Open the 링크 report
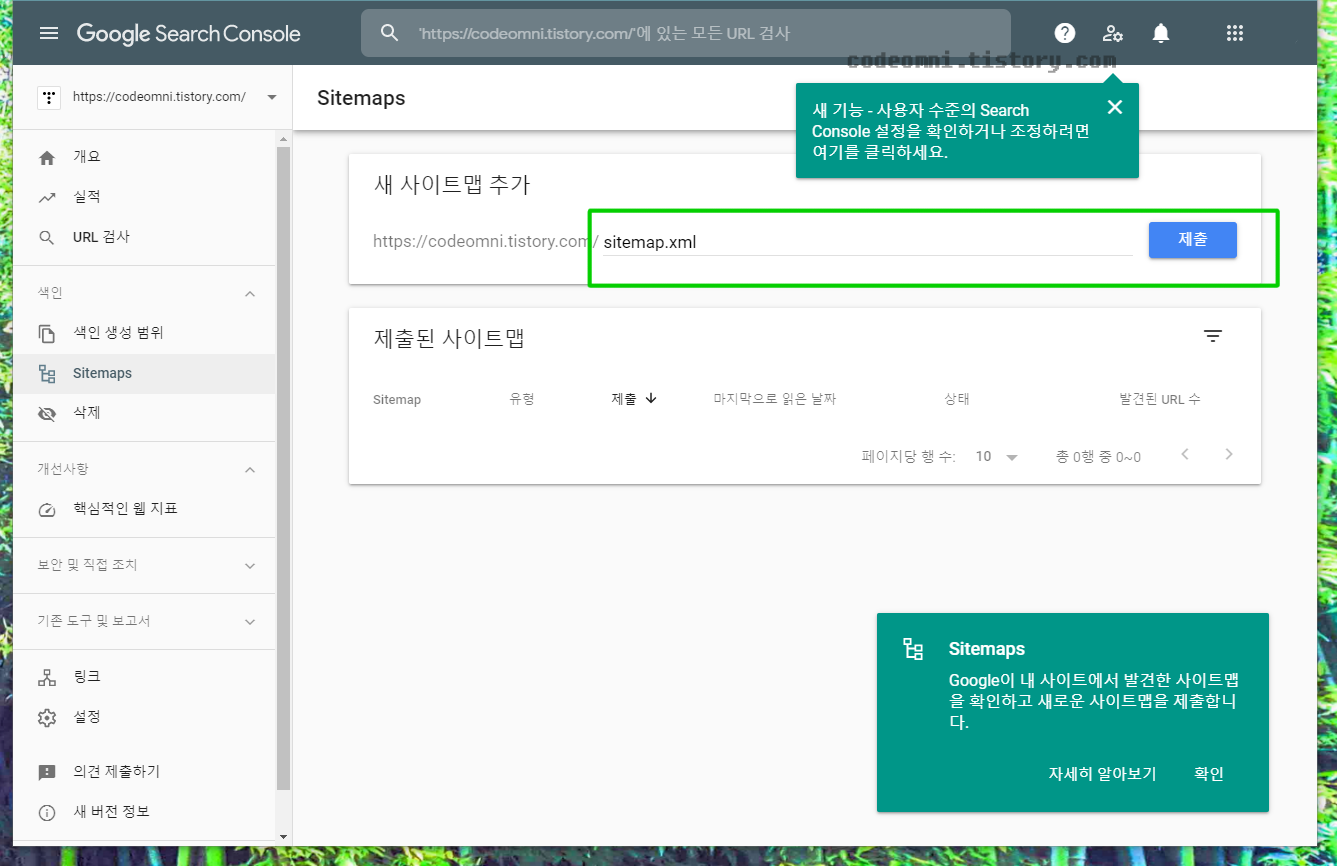Screen dimensions: 1337x866 [x=145, y=677]
